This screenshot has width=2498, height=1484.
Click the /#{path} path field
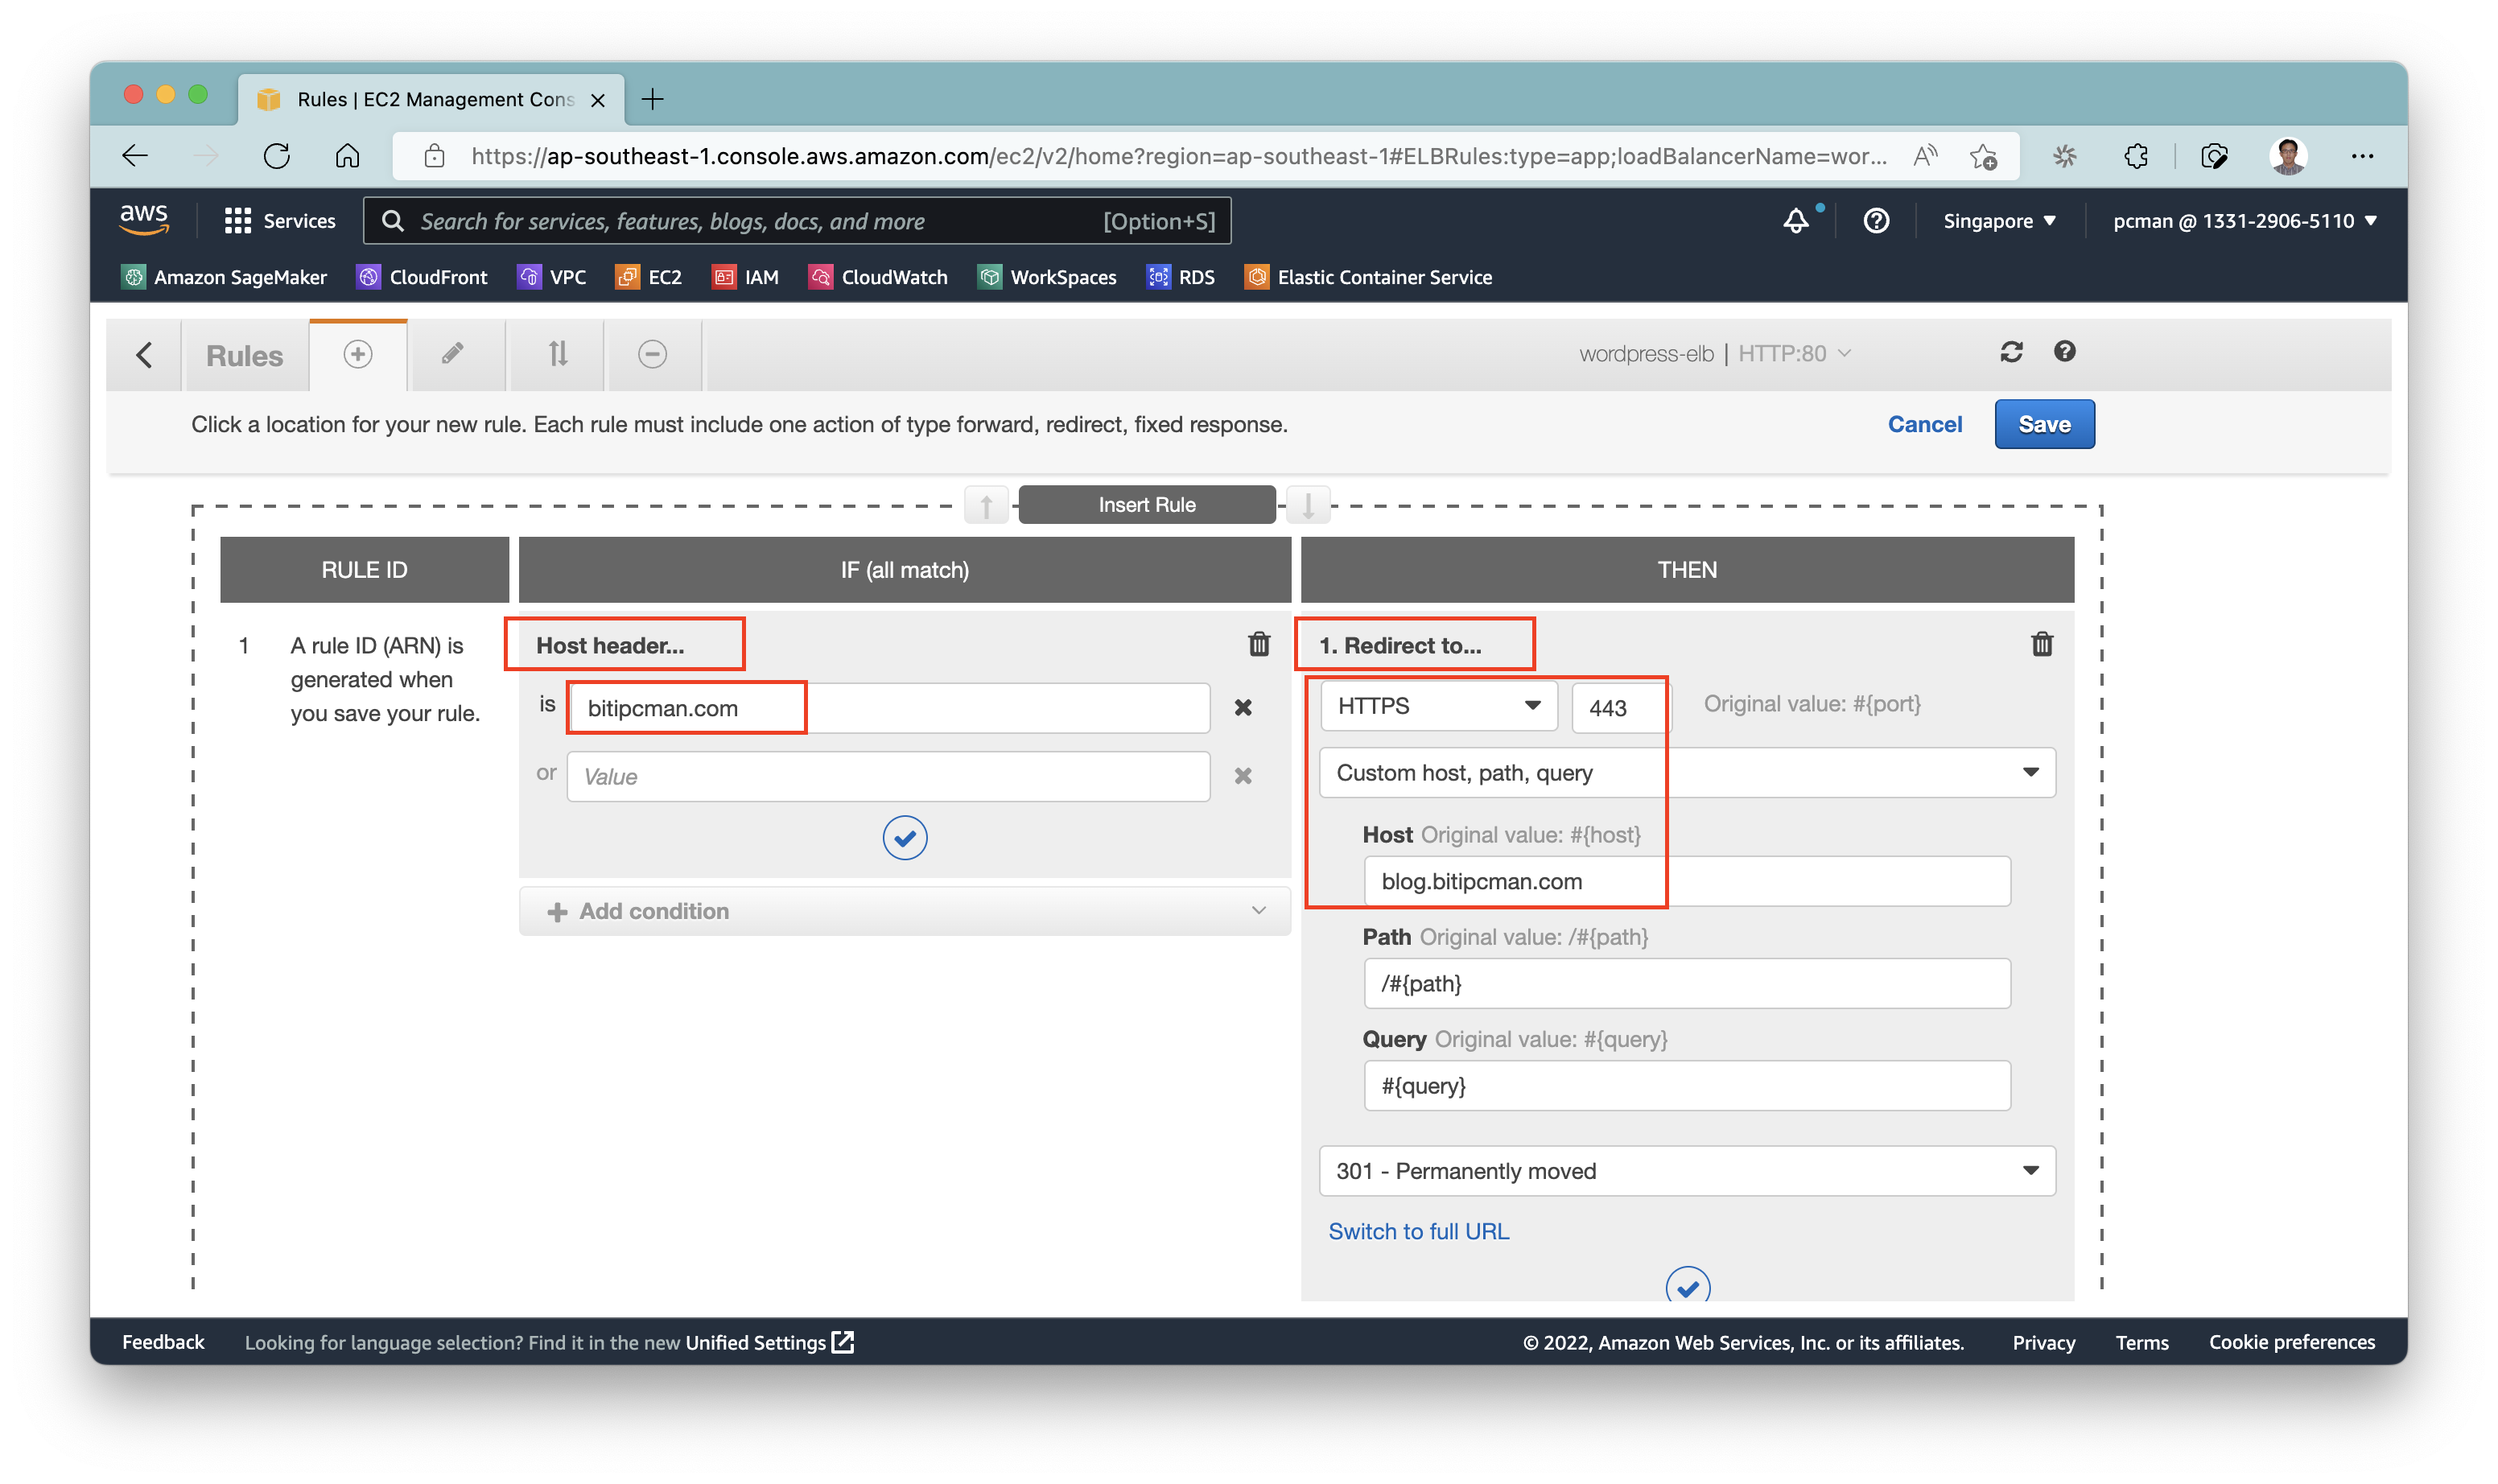(x=1687, y=983)
